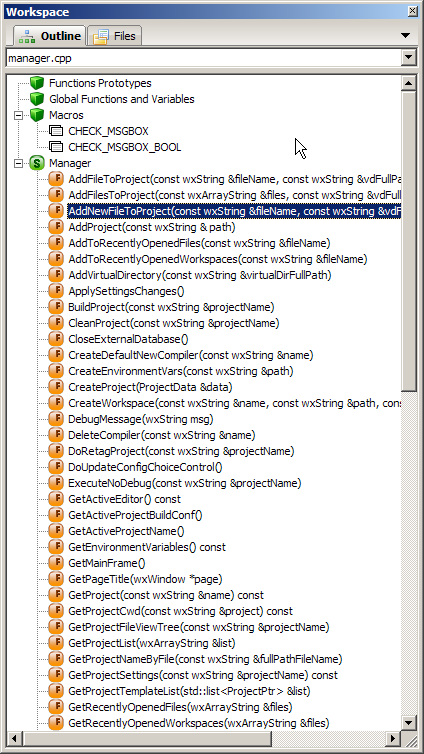Viewport: 424px width, 754px height.
Task: Click the CHECK_MSGBOX_BOOL macro icon
Action: pos(56,147)
